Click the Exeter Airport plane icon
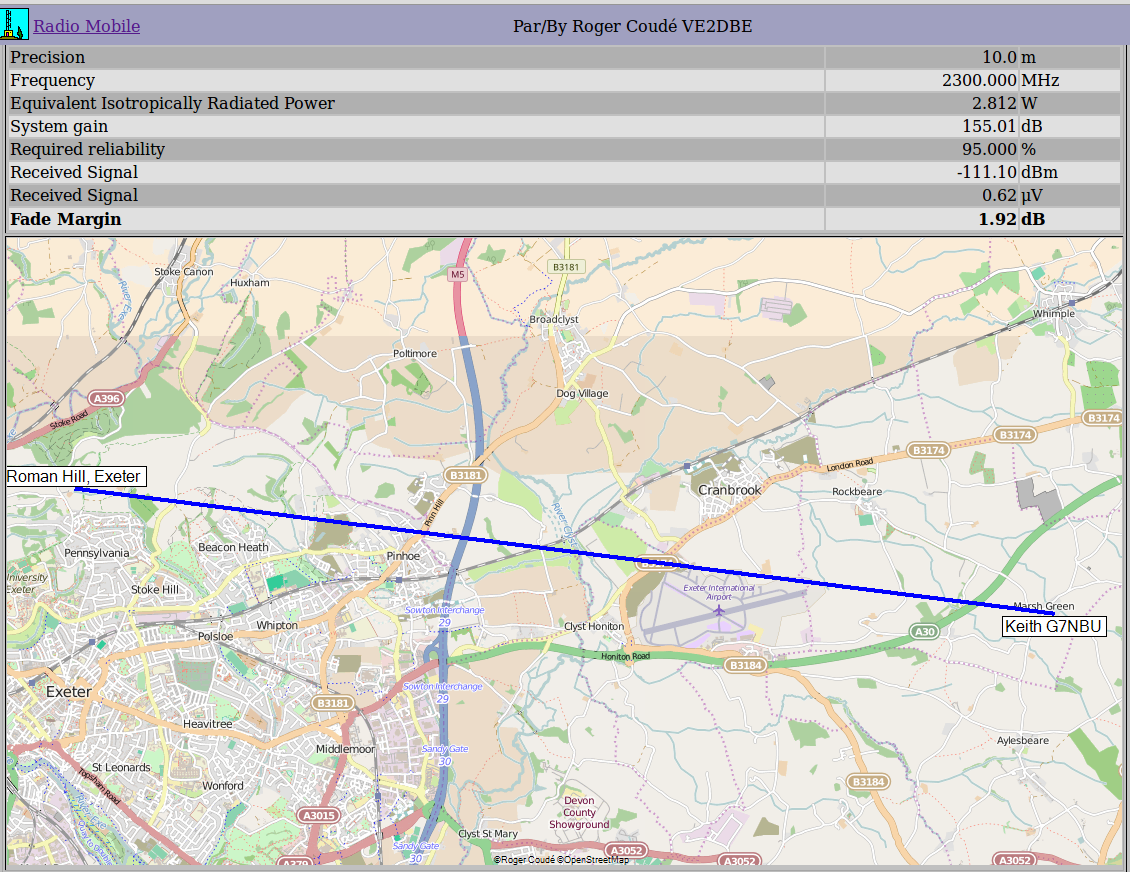1130x872 pixels. [x=719, y=609]
